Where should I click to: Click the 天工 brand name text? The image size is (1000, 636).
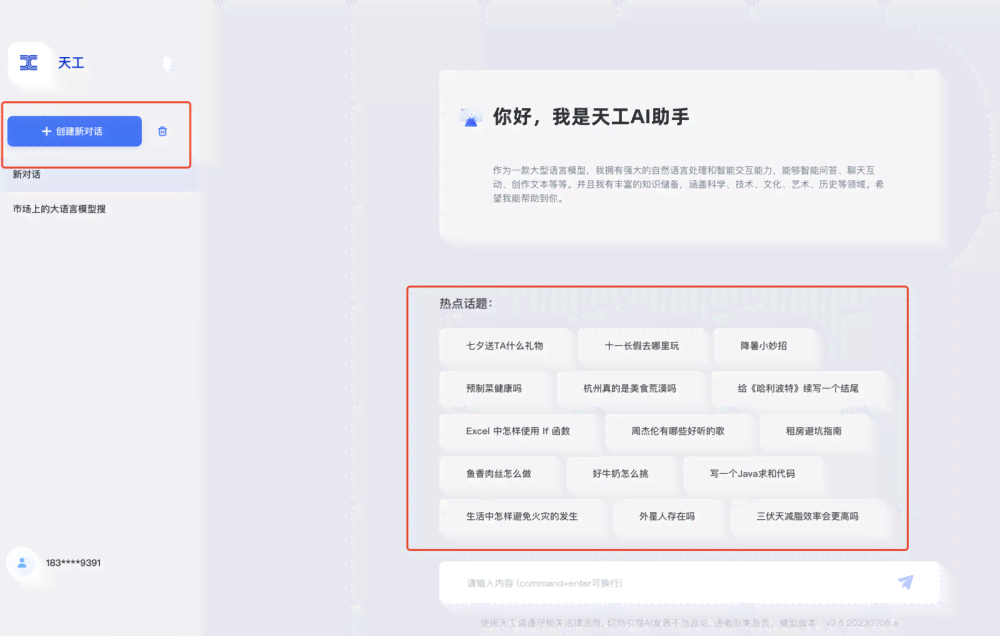pyautogui.click(x=71, y=63)
